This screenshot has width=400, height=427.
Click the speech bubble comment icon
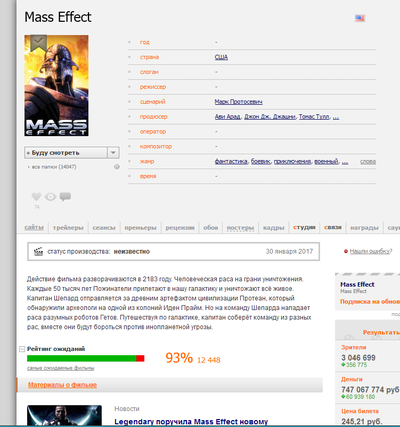tap(65, 197)
